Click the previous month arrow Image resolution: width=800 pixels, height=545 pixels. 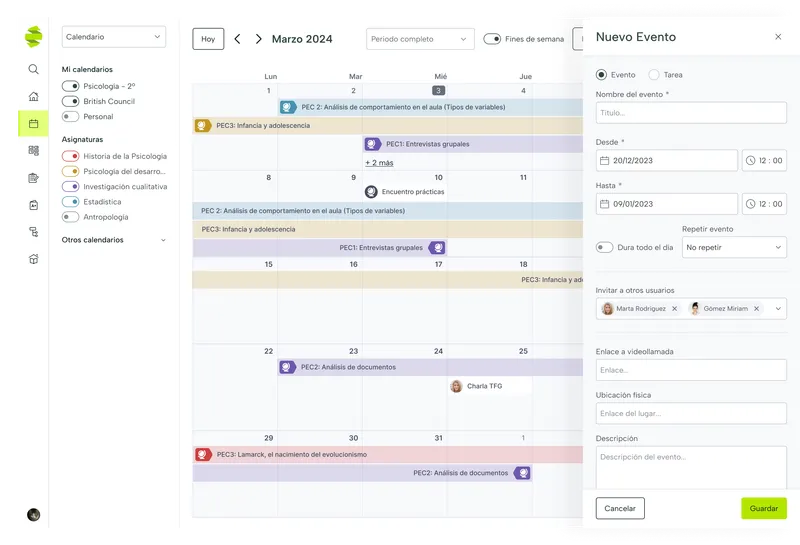(237, 39)
